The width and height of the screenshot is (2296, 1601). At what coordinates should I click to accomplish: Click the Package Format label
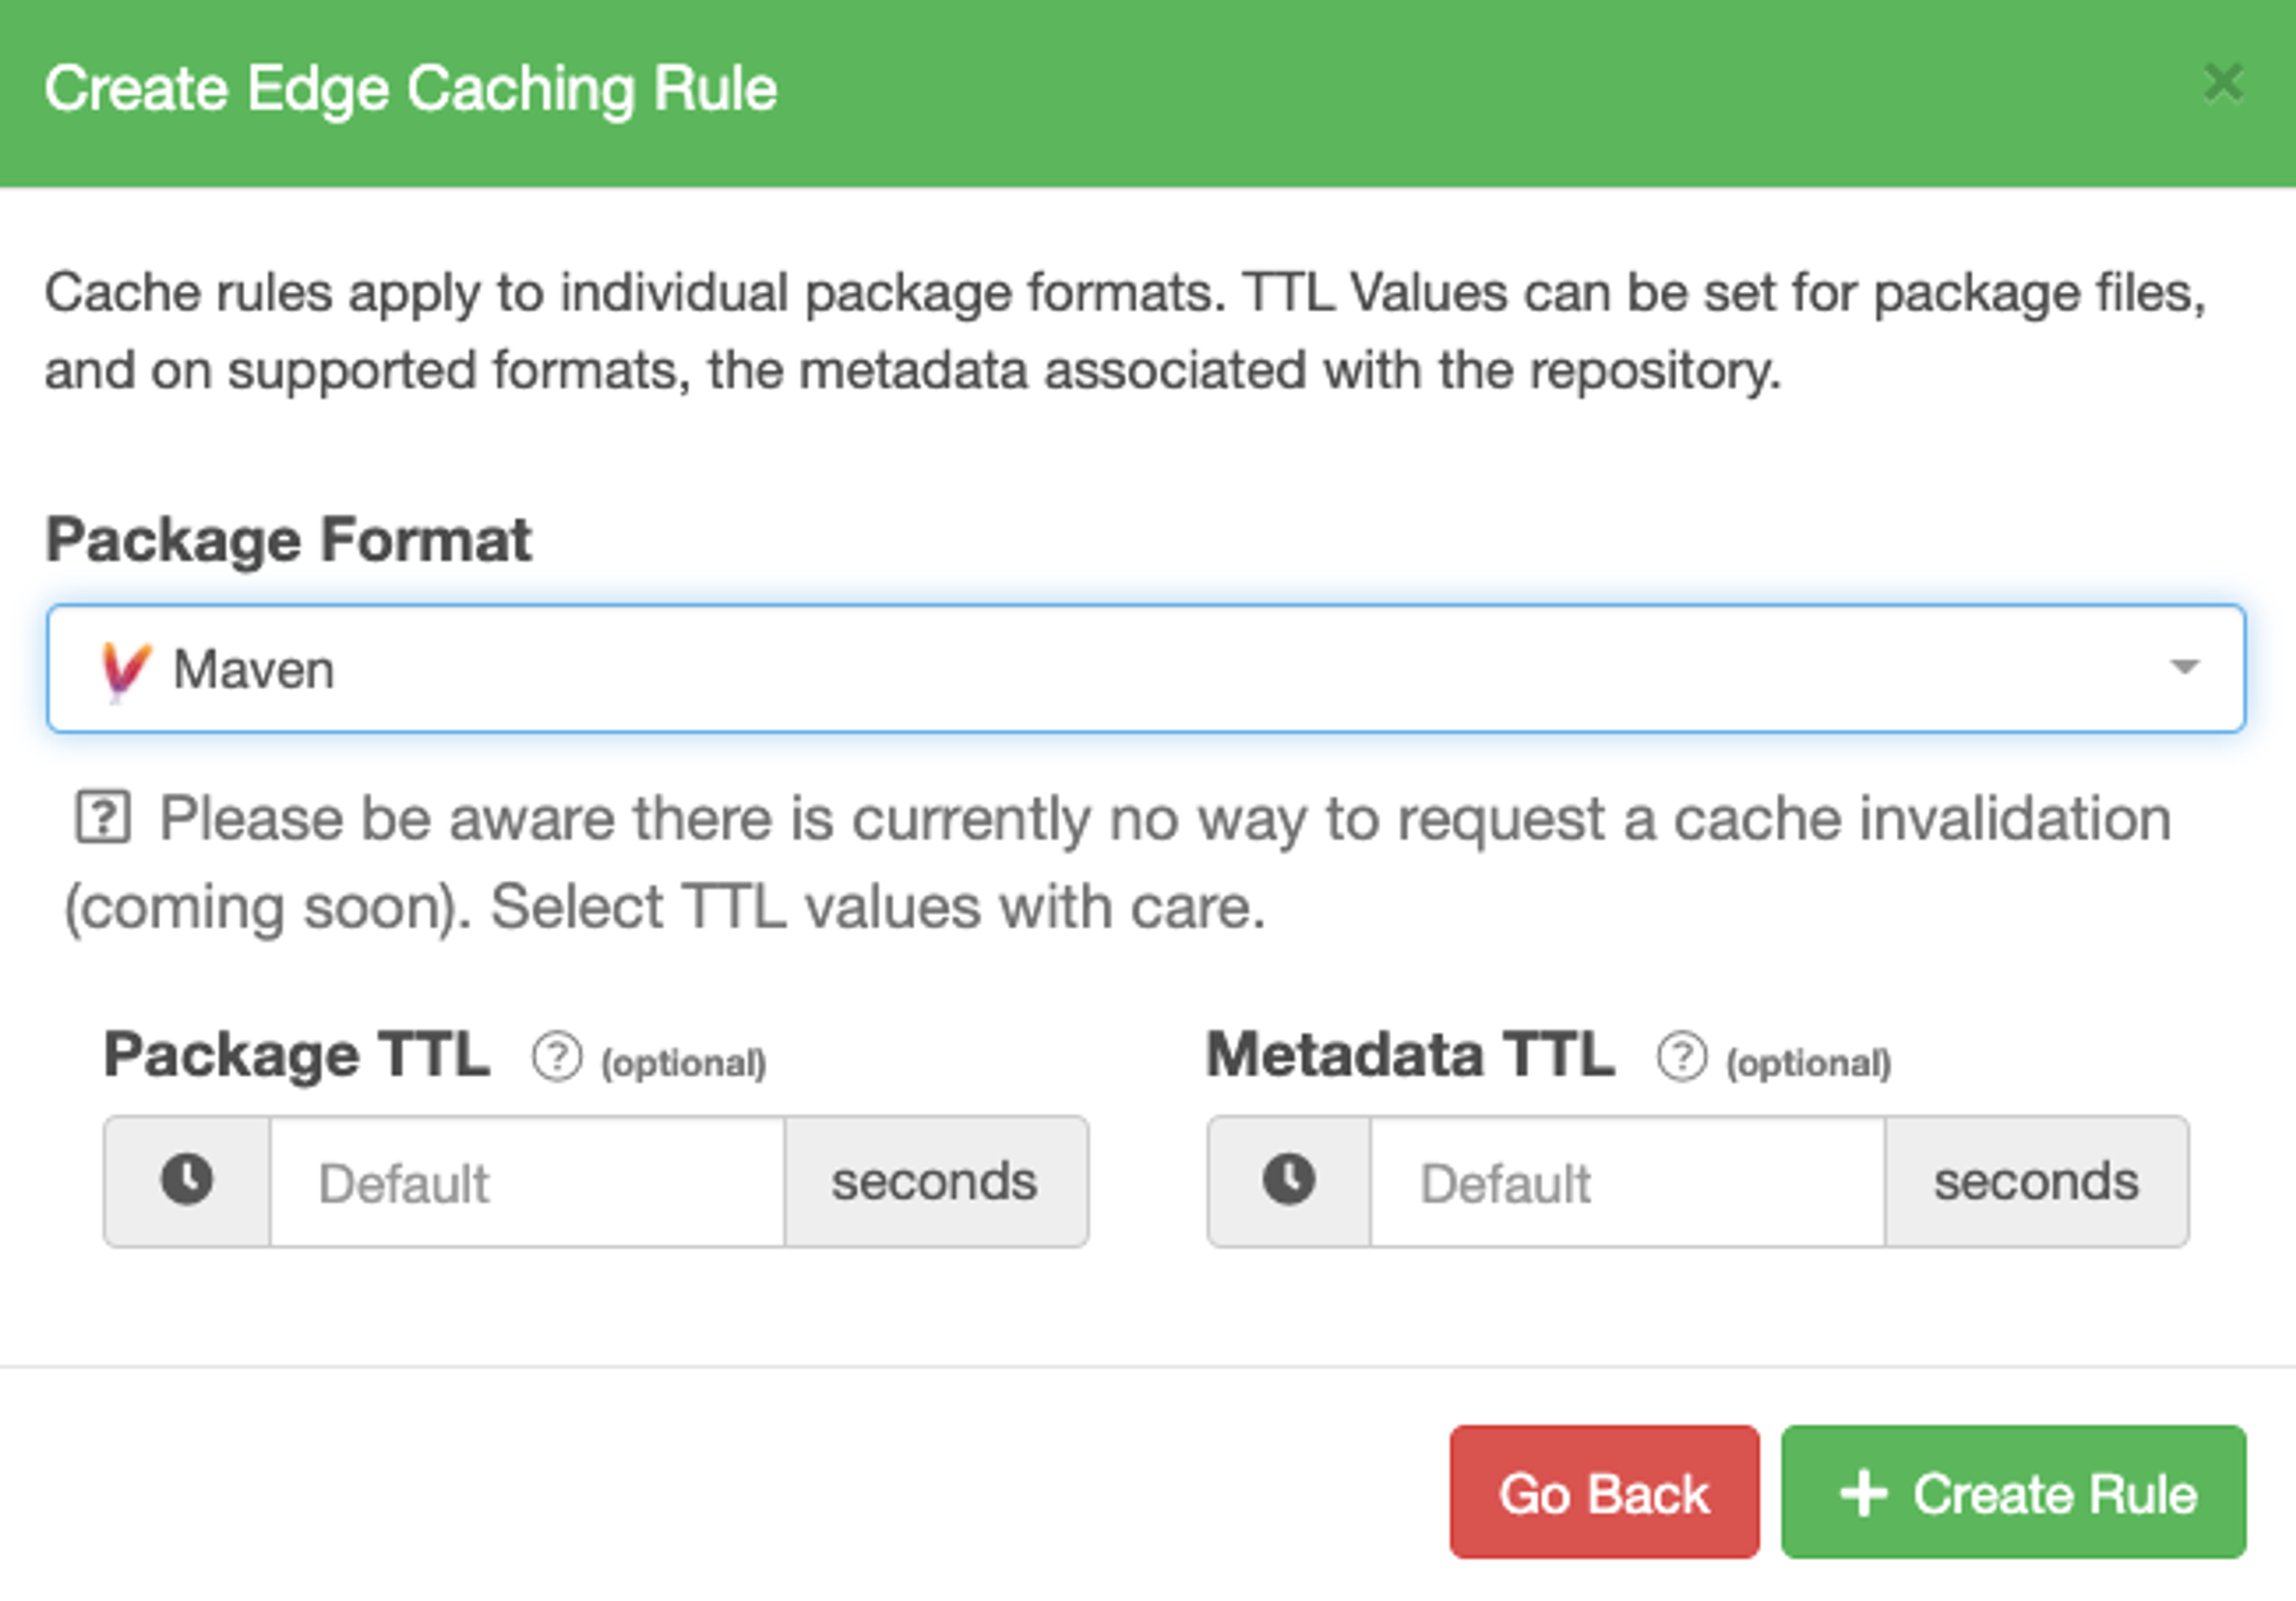(x=288, y=540)
